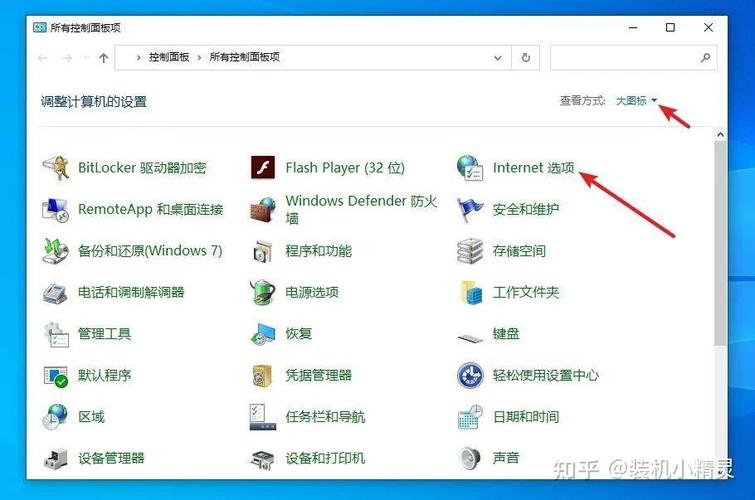Open the 管理工具 text link
755x500 pixels.
pyautogui.click(x=104, y=334)
